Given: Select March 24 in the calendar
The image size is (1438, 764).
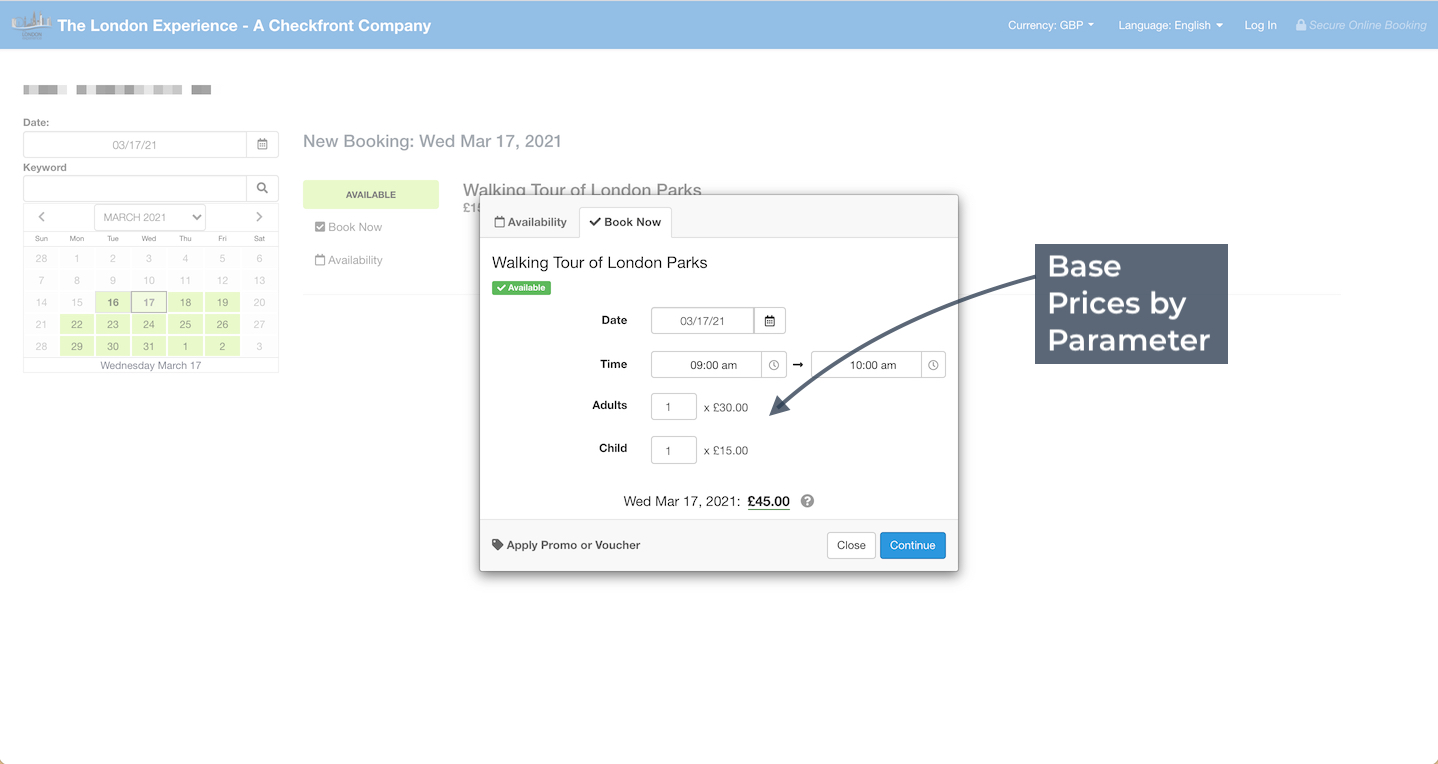Looking at the screenshot, I should point(149,324).
